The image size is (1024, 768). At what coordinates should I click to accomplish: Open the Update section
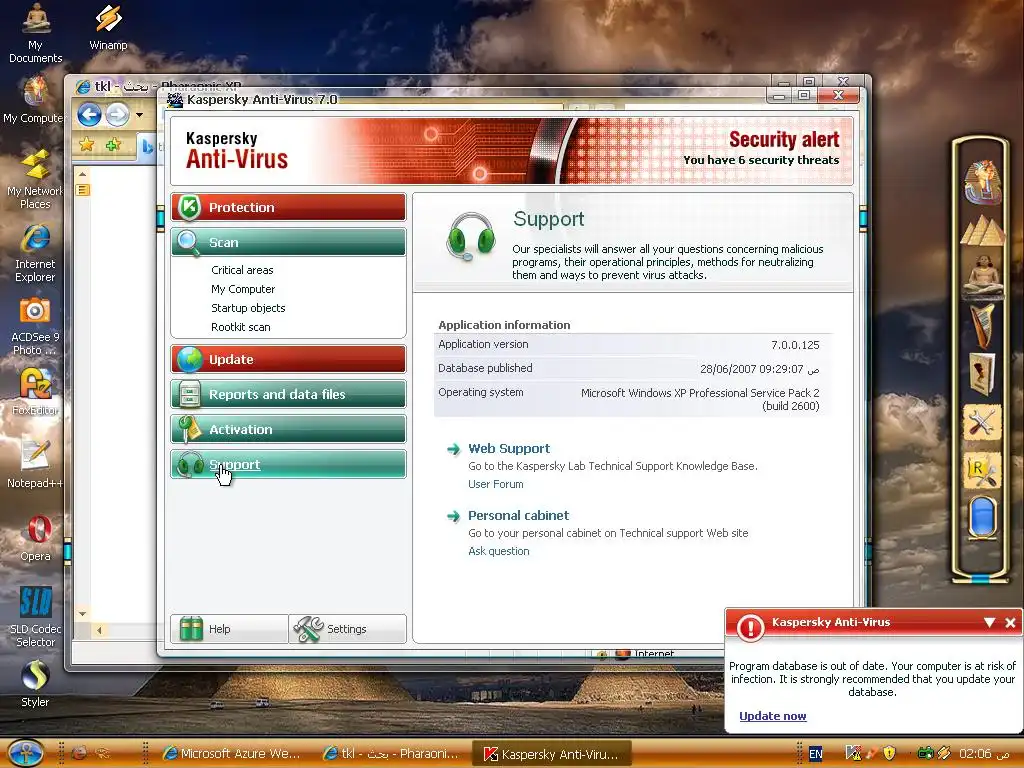pos(288,359)
